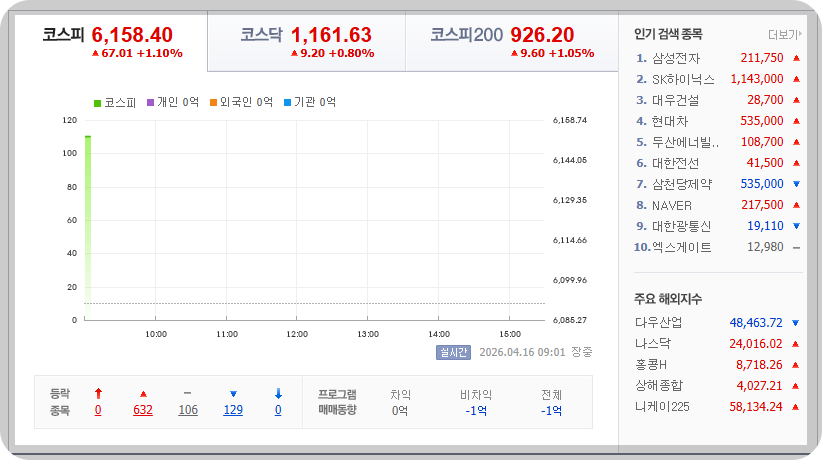Image resolution: width=822 pixels, height=460 pixels.
Task: Click the 대한광통신 price 19,110
Action: tap(765, 226)
